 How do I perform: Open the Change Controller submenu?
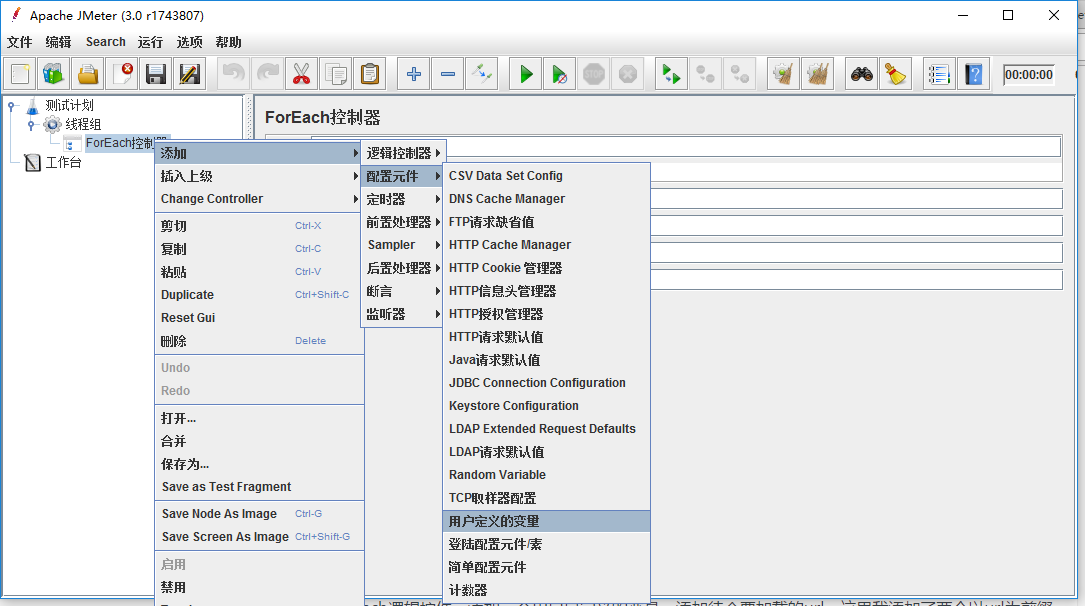click(x=259, y=199)
